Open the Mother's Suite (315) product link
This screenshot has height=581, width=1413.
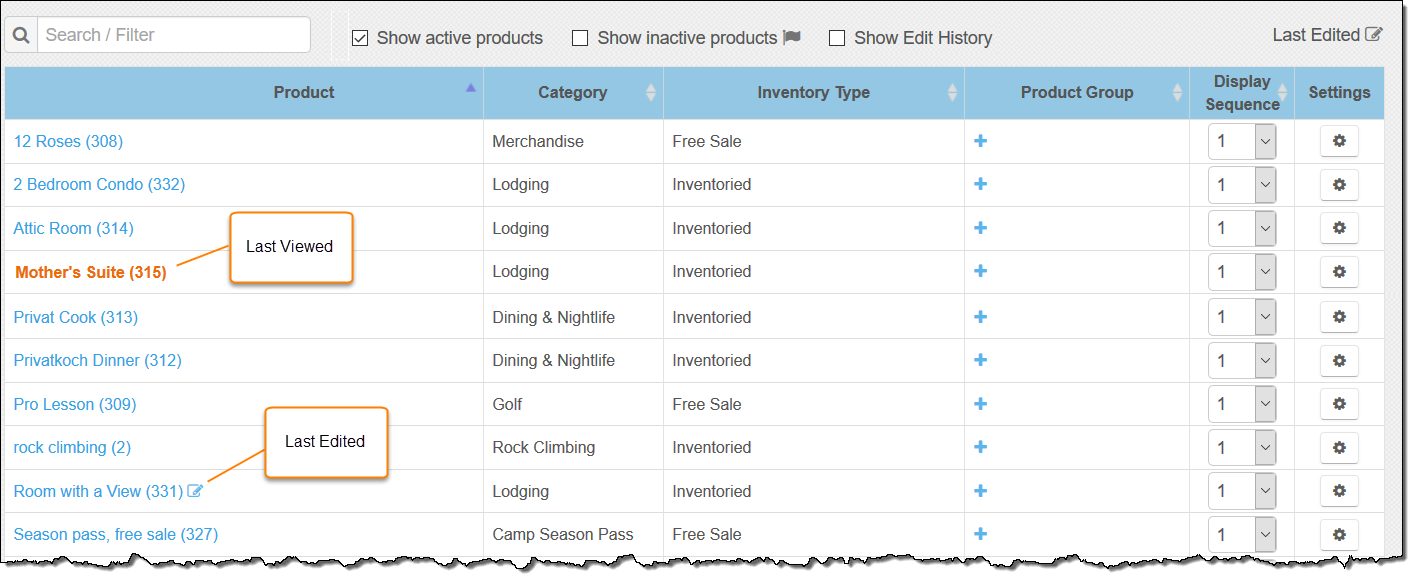[x=91, y=272]
